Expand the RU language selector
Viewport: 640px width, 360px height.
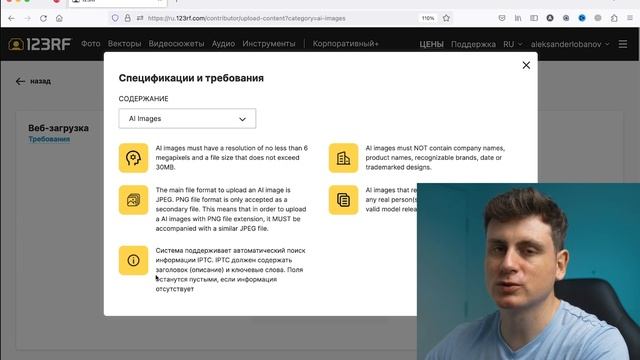coord(513,44)
